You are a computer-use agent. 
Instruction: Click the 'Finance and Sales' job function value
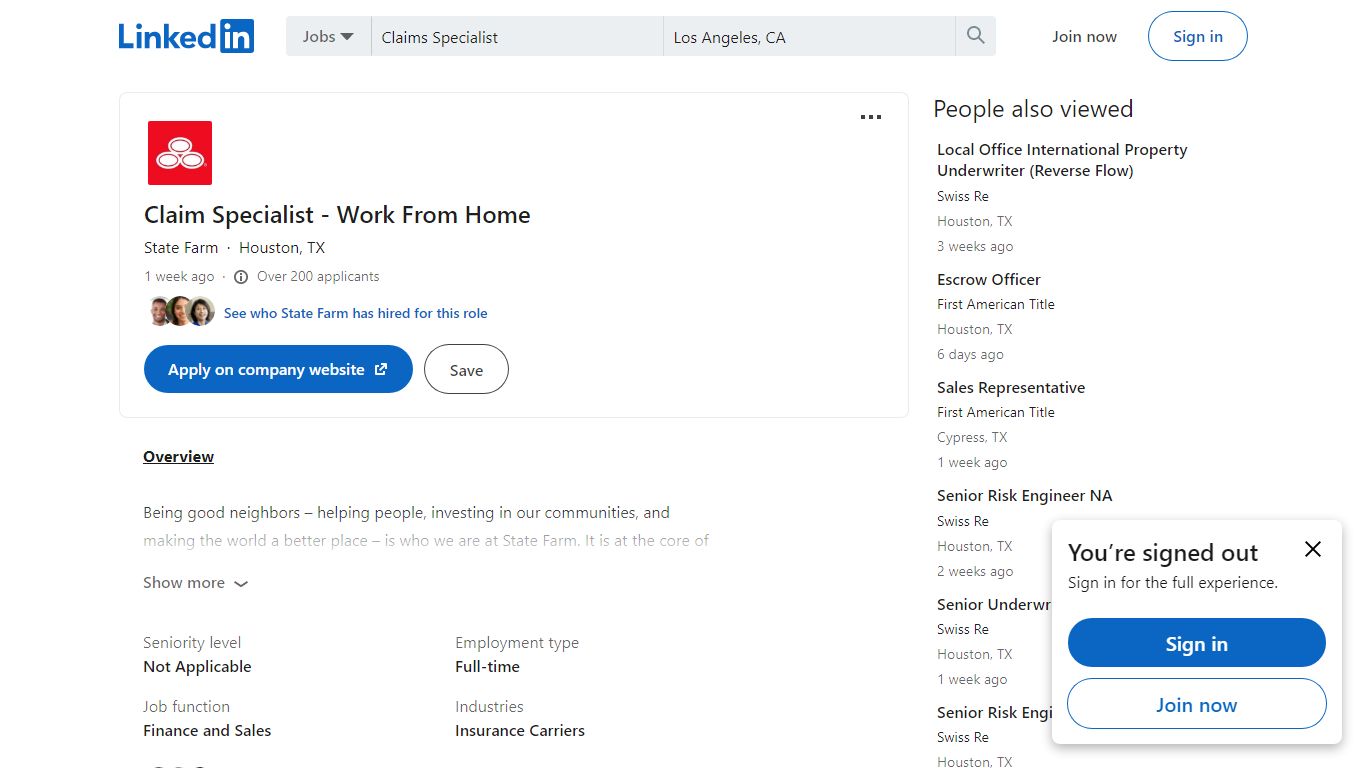click(207, 731)
